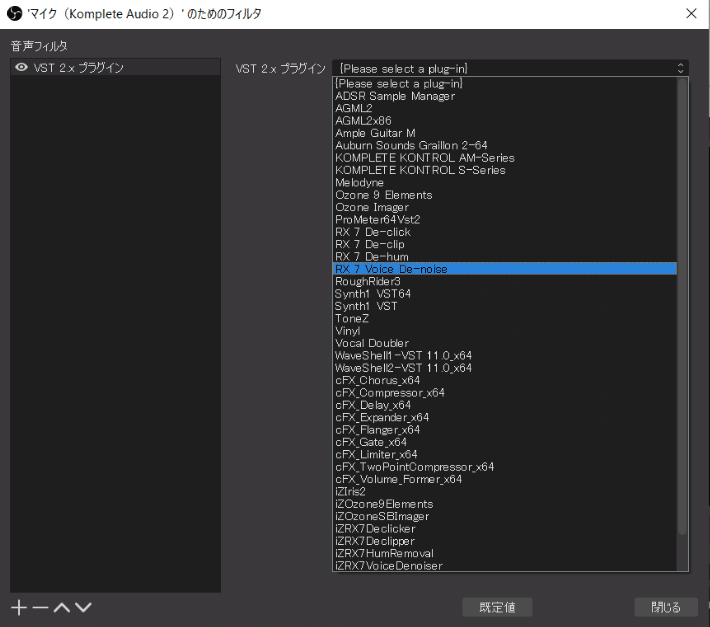Click the combo box up-down arrows
This screenshot has height=627, width=710.
pos(680,68)
